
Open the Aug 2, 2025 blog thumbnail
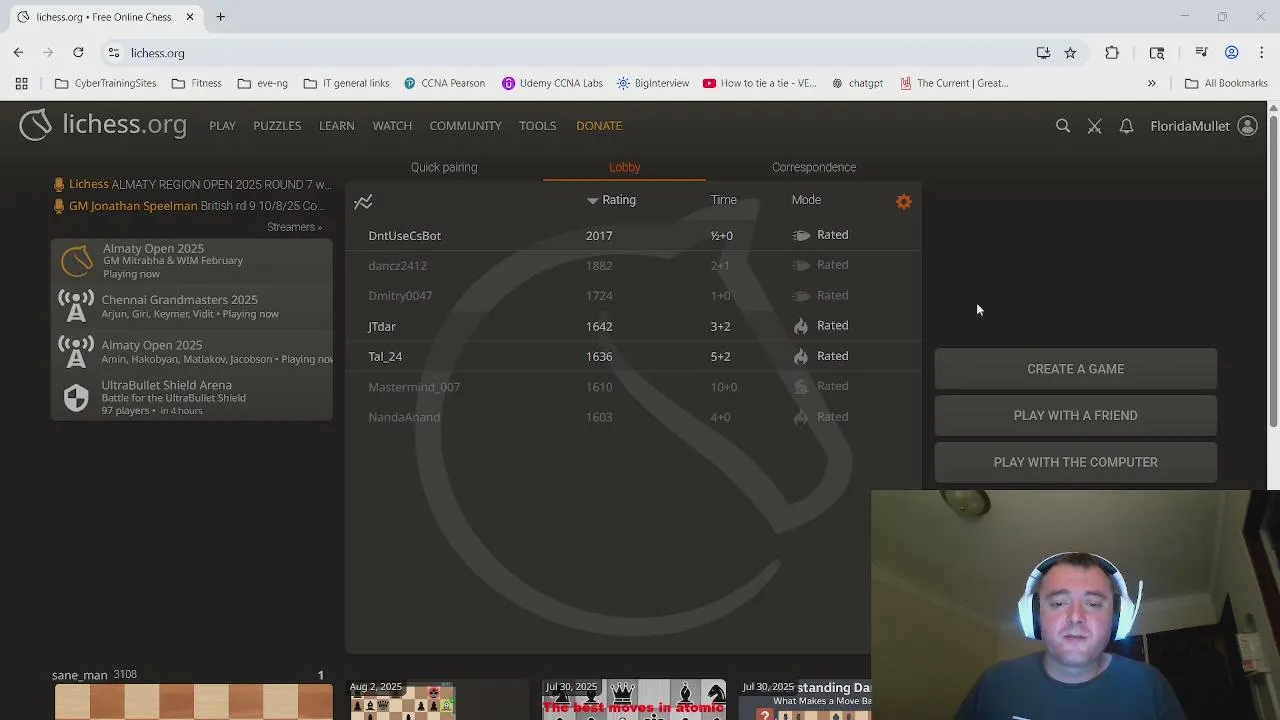pyautogui.click(x=438, y=699)
